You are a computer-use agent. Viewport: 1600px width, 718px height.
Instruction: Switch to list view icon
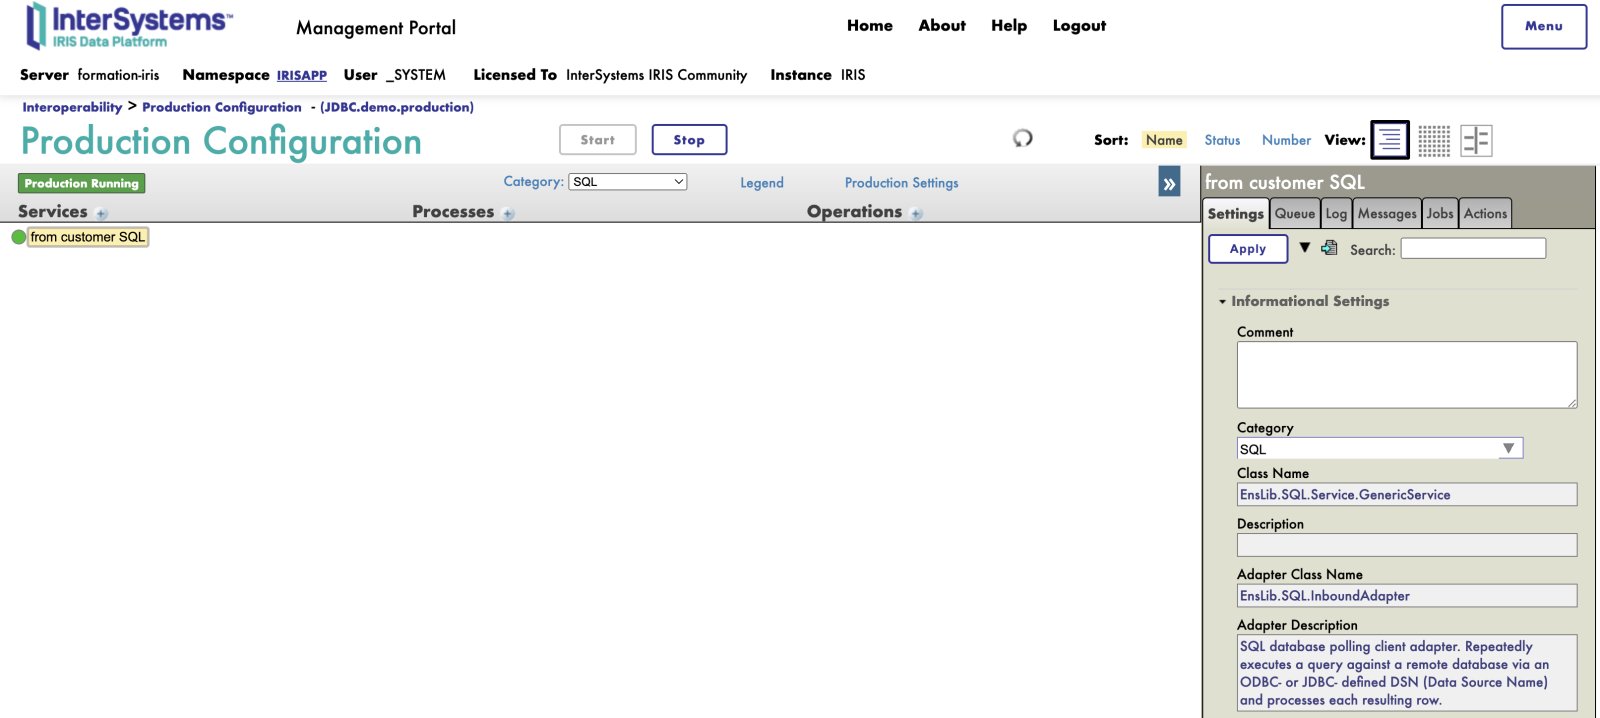pos(1390,140)
